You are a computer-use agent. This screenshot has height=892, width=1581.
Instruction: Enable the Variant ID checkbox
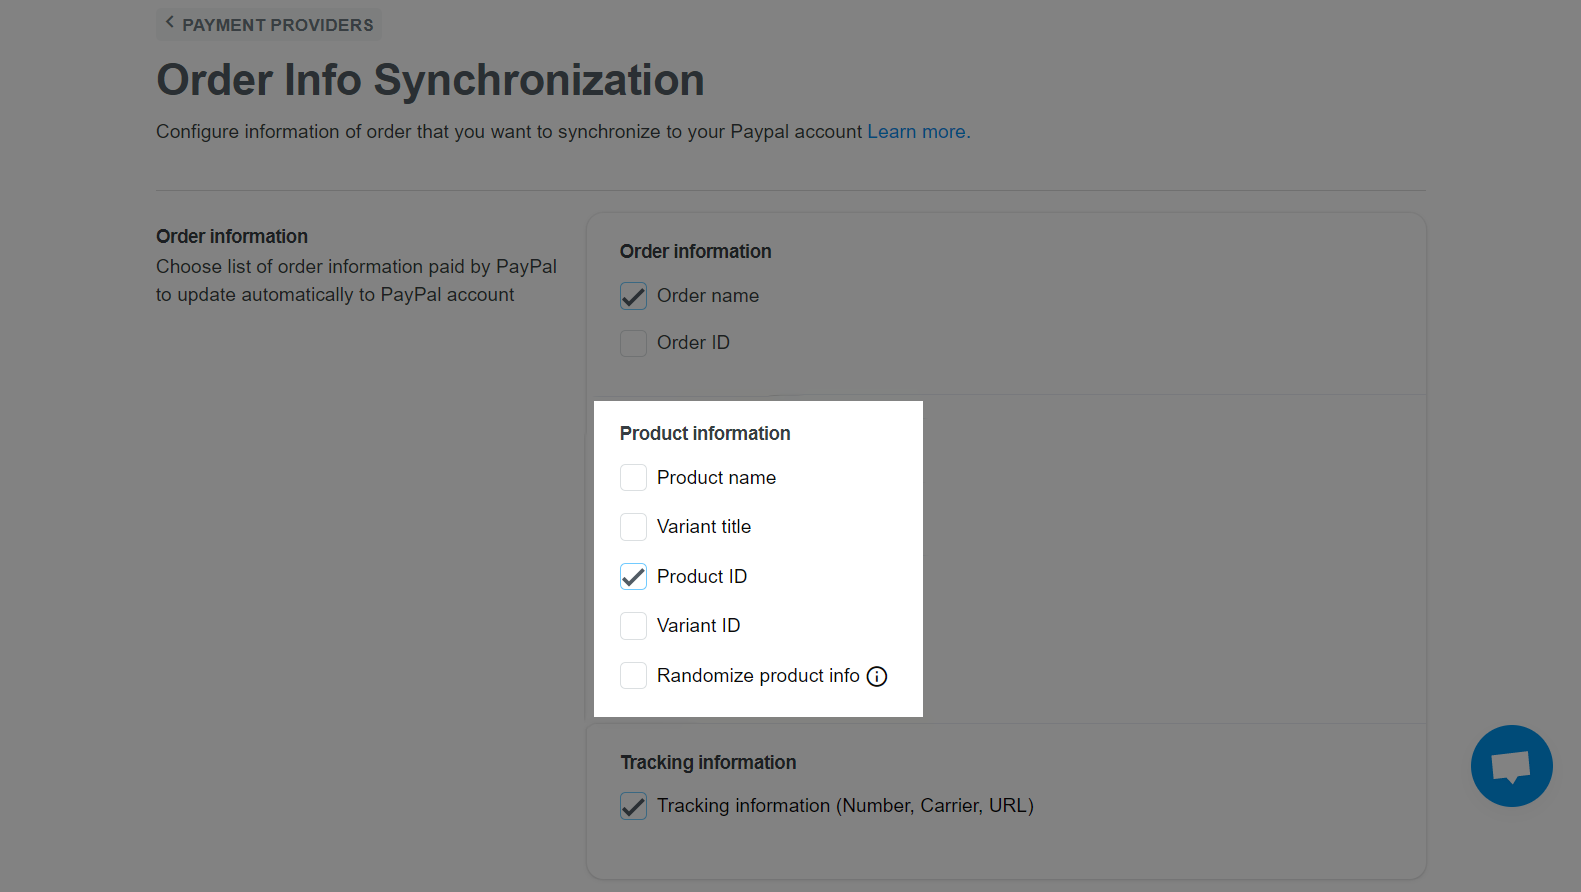(x=633, y=626)
